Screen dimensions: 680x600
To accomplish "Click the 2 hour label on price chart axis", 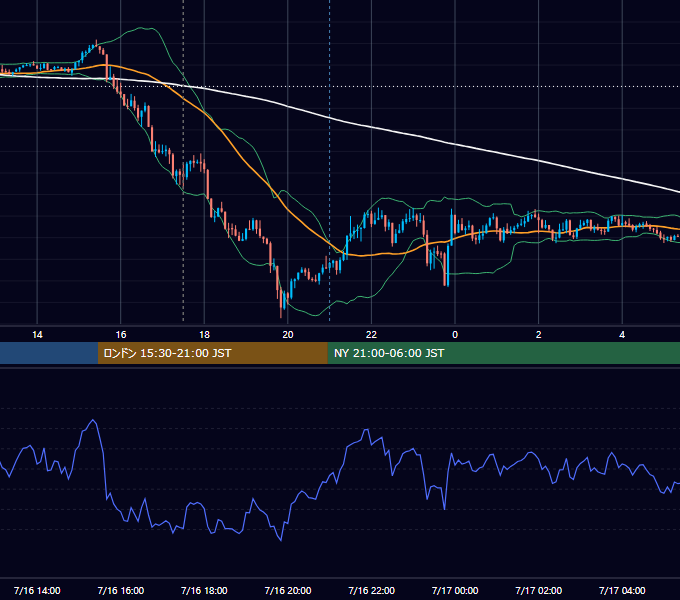I will tap(539, 335).
